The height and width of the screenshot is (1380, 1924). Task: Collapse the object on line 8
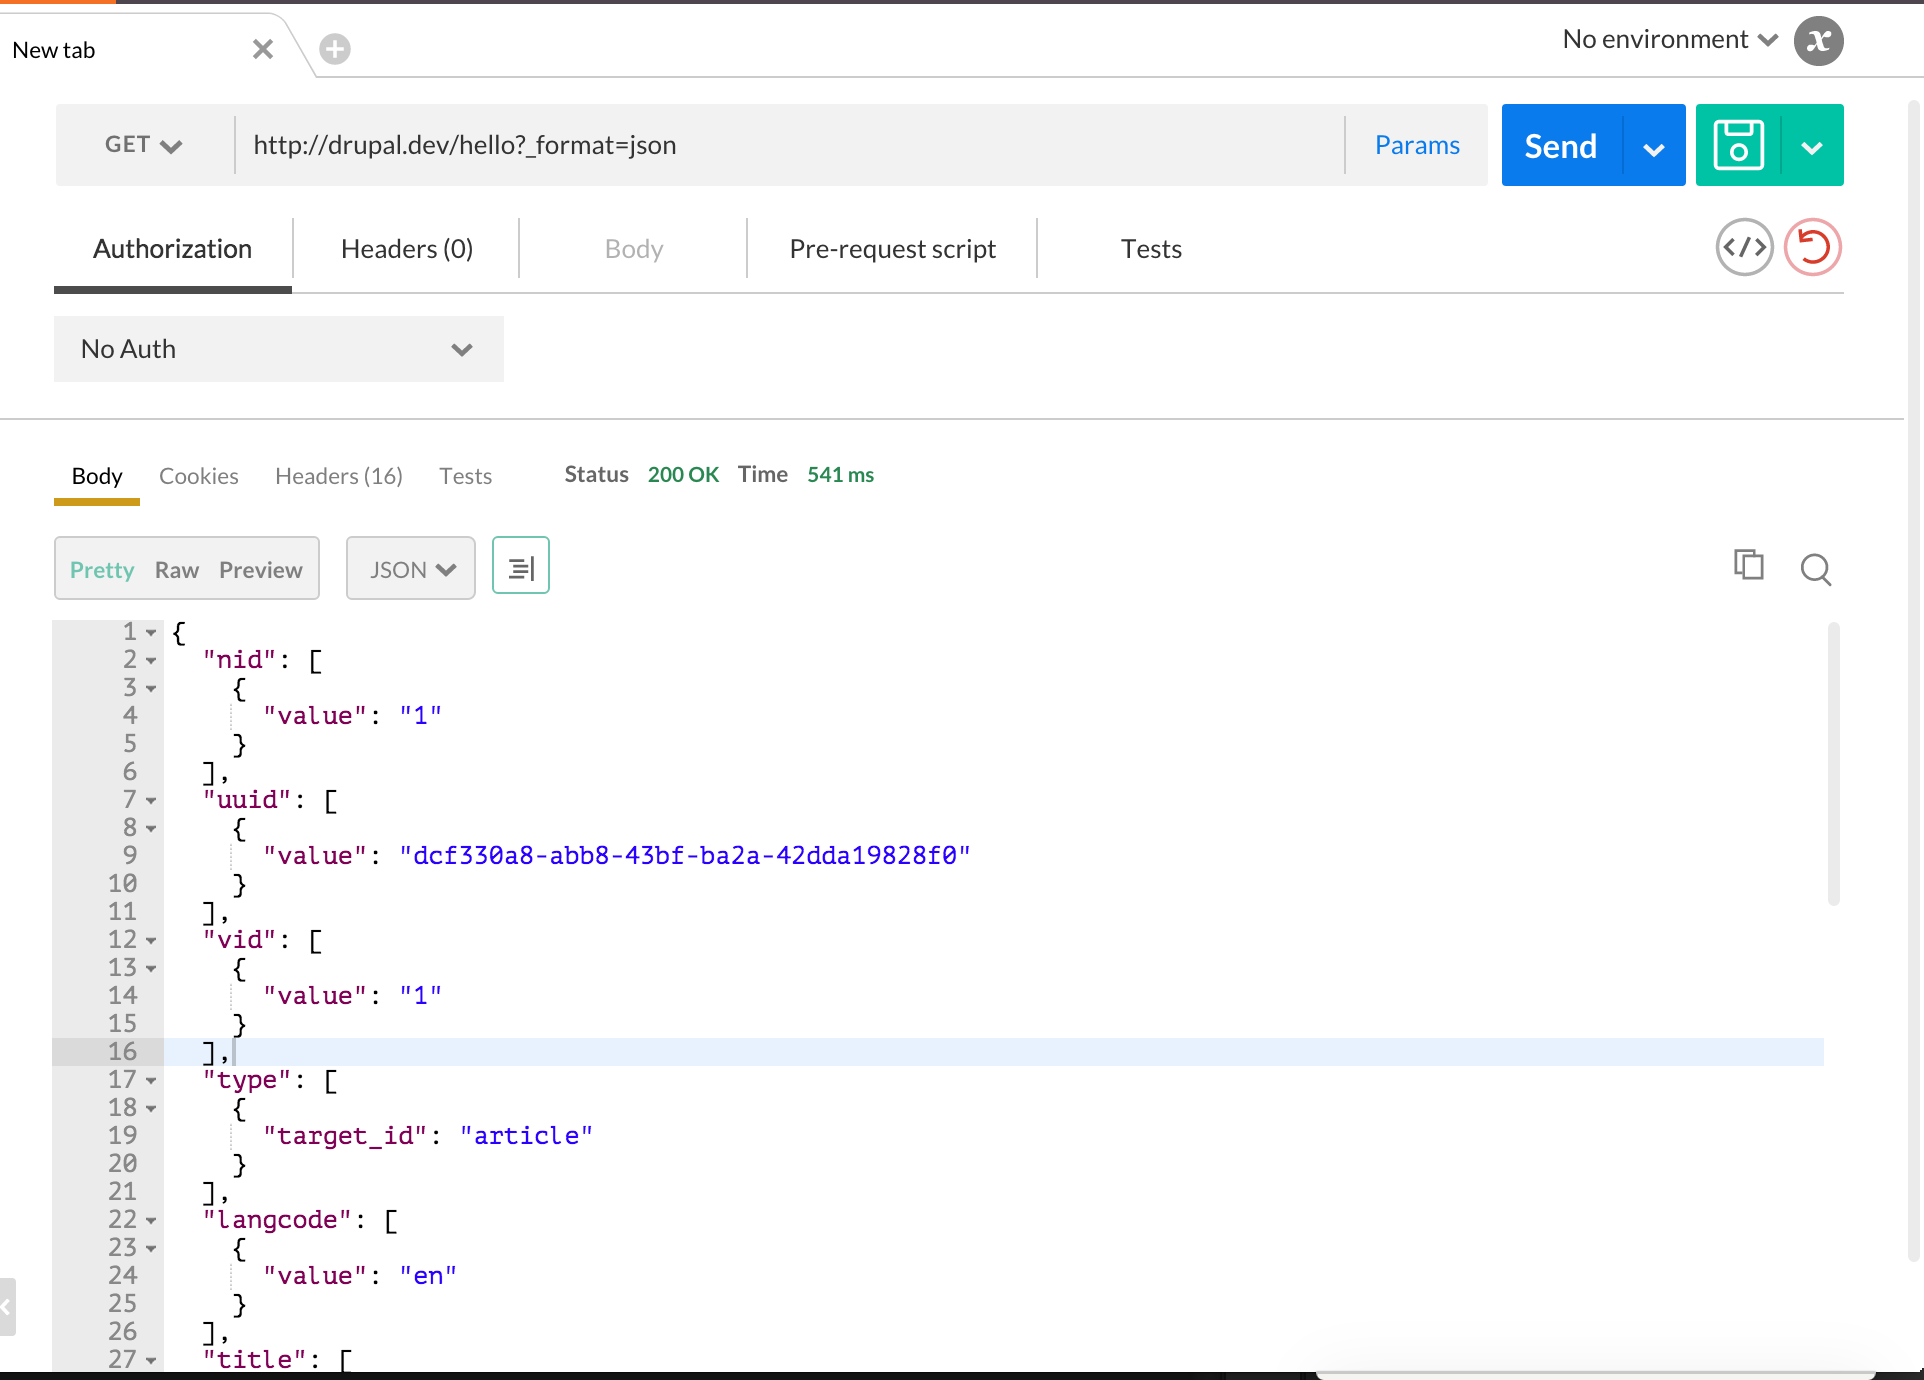(x=151, y=829)
